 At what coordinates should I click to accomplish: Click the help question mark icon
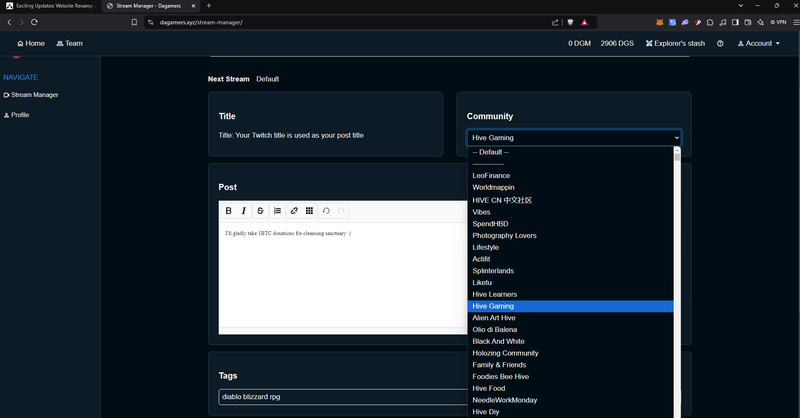click(x=720, y=44)
